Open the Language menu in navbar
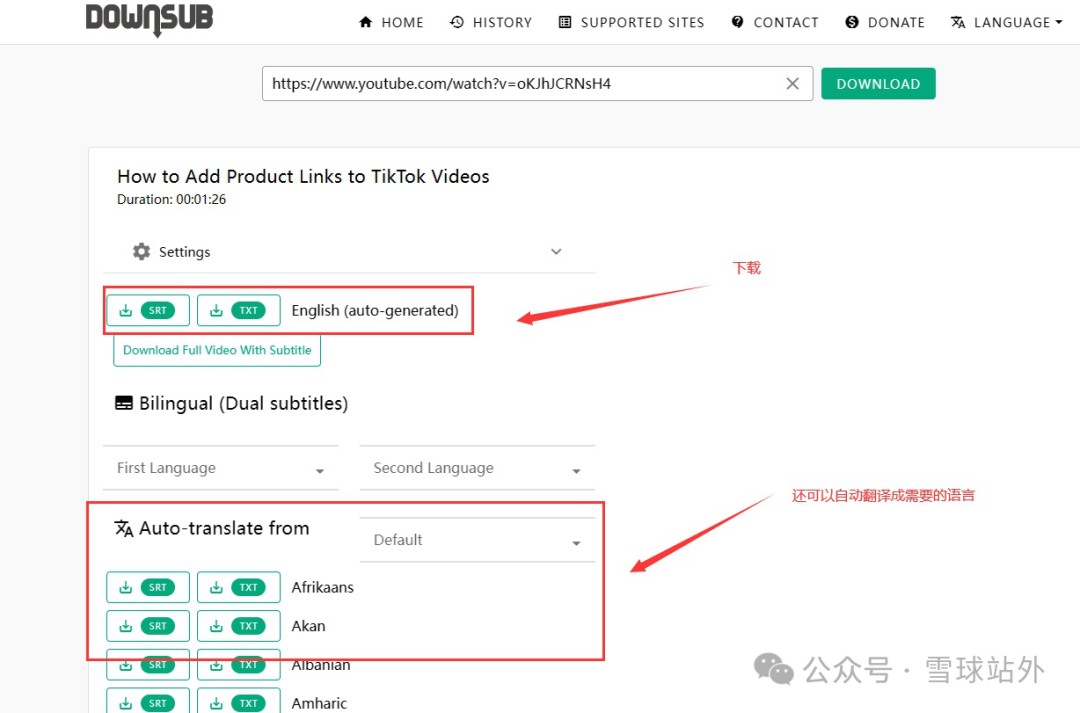This screenshot has height=713, width=1080. [x=1006, y=22]
